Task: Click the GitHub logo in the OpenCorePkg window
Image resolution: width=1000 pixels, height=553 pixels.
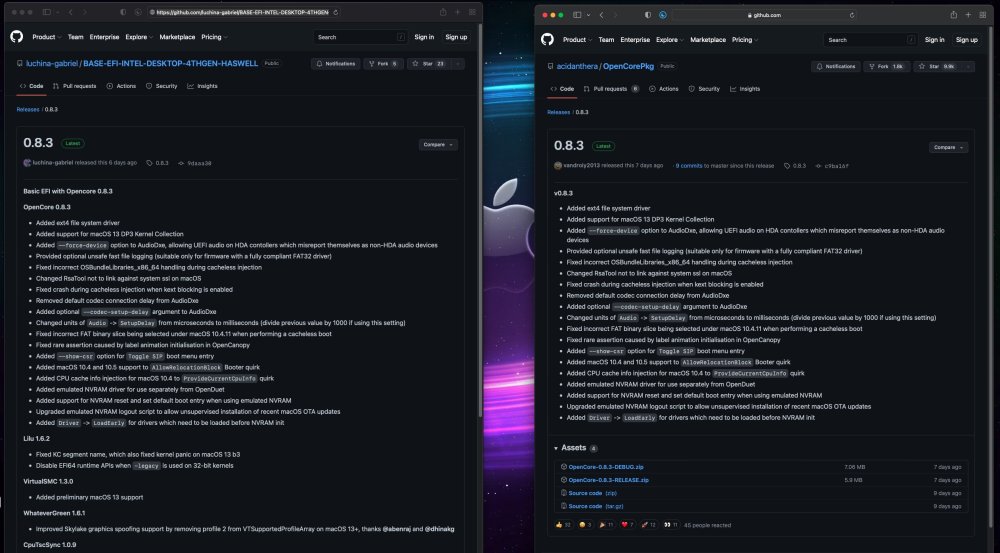Action: (x=547, y=40)
